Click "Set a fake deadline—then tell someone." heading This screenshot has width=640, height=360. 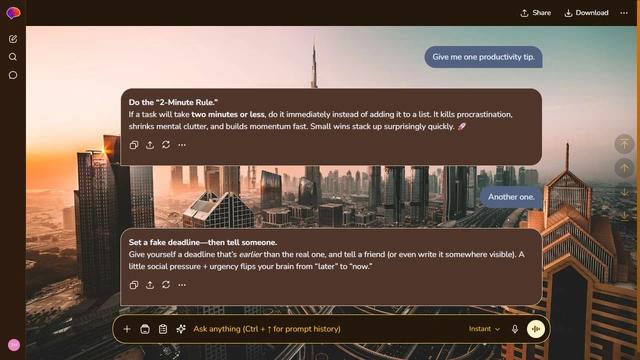203,242
